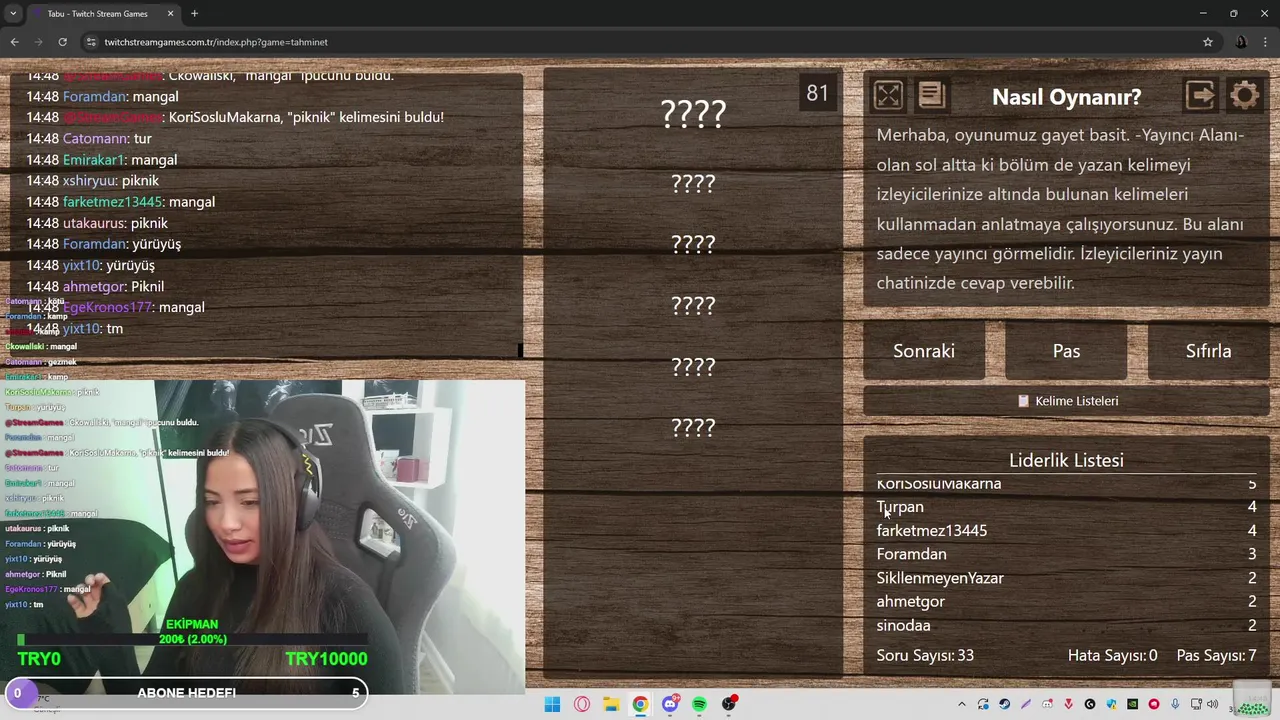Viewport: 1280px width, 720px height.
Task: Click chat message 'xshiryuu: piknik'
Action: [93, 181]
